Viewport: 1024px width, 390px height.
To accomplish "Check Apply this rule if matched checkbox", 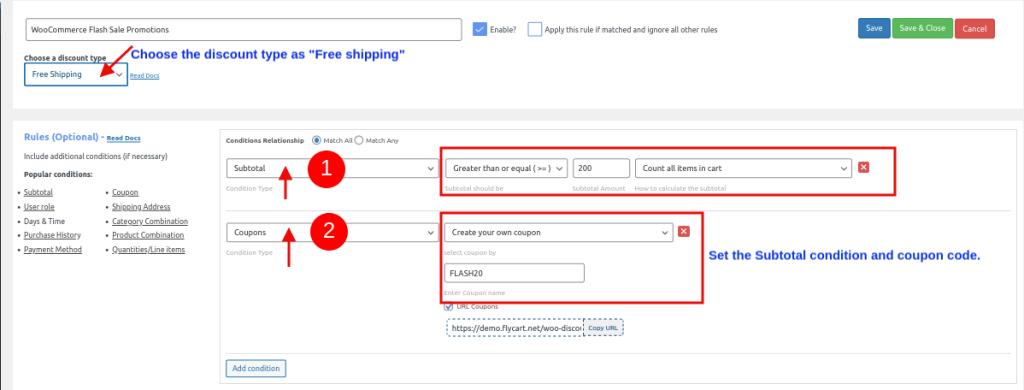I will coord(535,29).
